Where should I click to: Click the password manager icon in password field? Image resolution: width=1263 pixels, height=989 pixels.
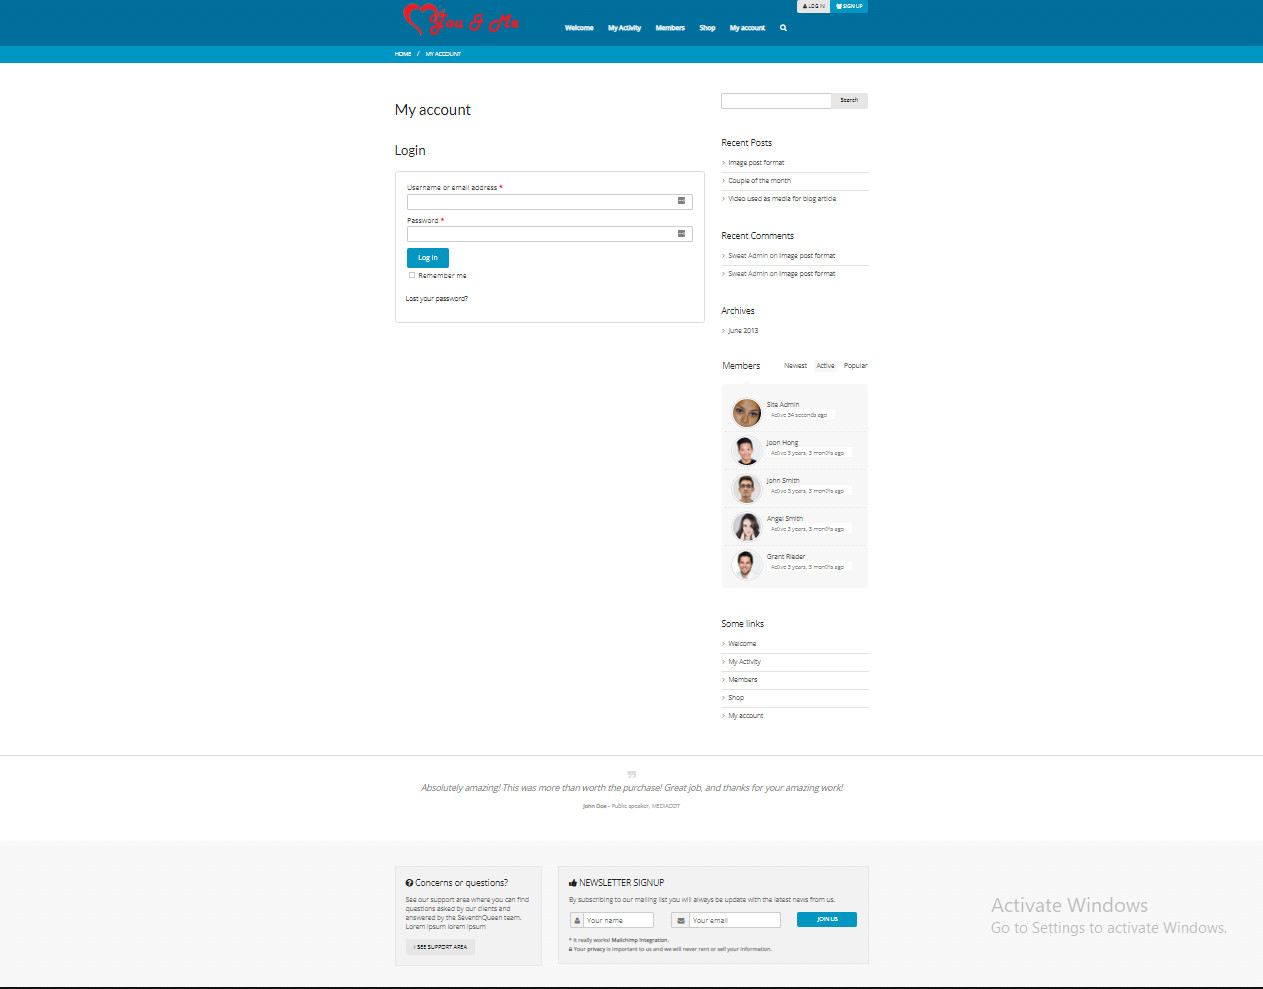click(682, 234)
